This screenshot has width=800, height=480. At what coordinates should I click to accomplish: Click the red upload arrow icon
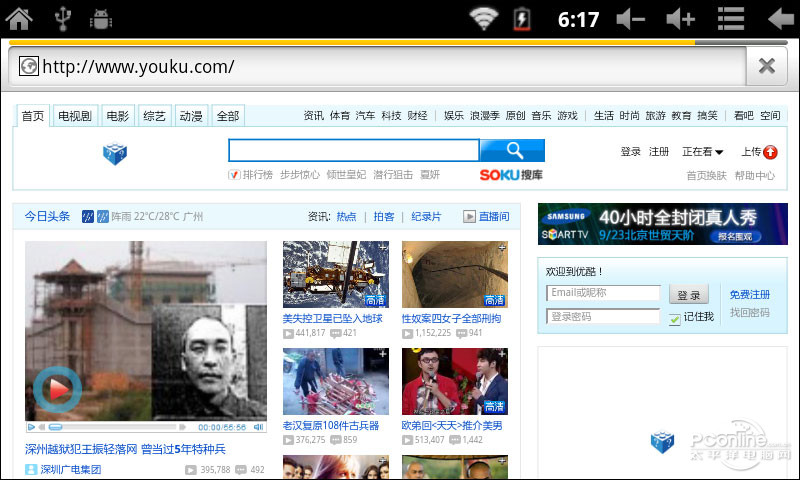point(770,152)
